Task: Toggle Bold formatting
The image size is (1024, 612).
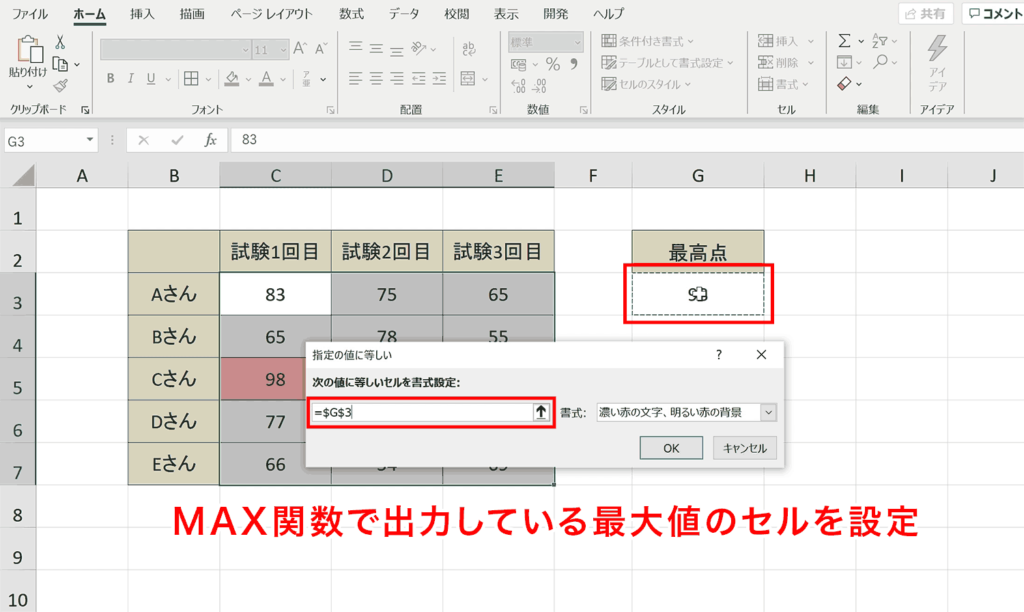Action: click(110, 79)
